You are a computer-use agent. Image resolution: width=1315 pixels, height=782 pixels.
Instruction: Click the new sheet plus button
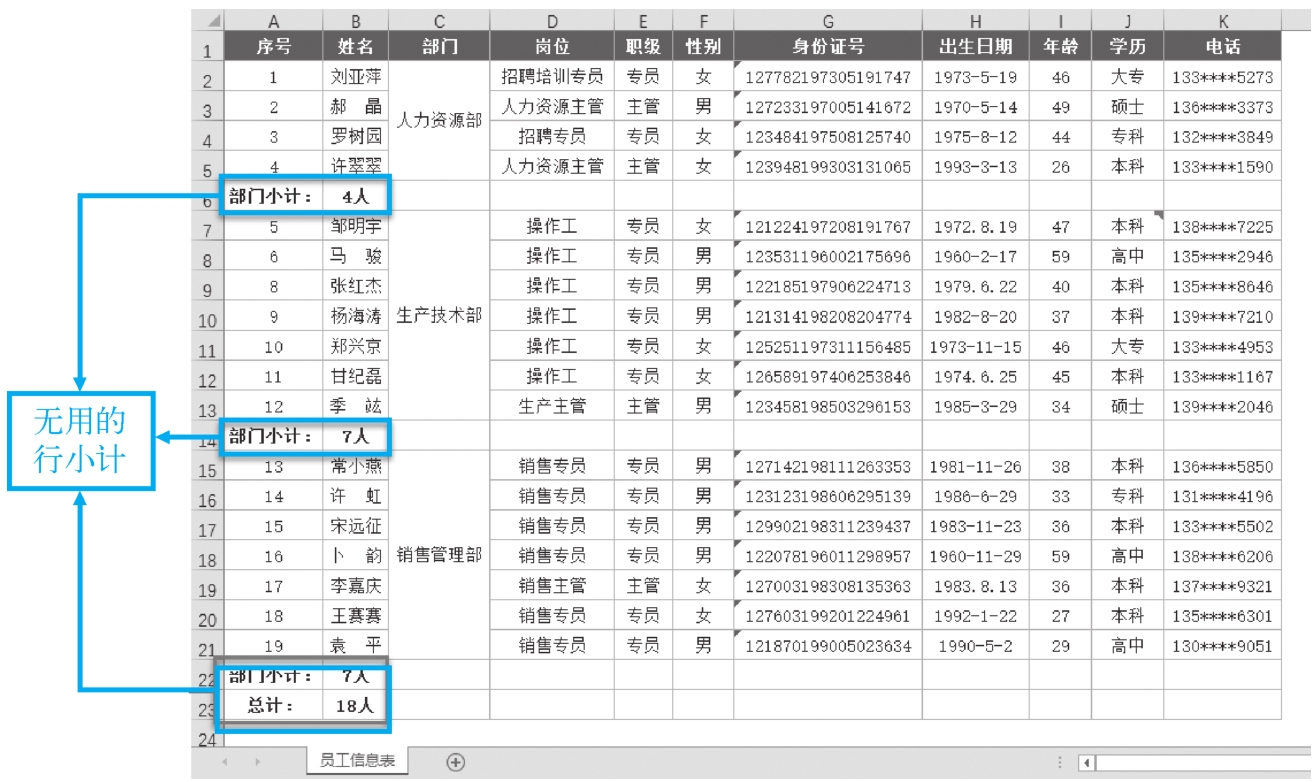456,762
